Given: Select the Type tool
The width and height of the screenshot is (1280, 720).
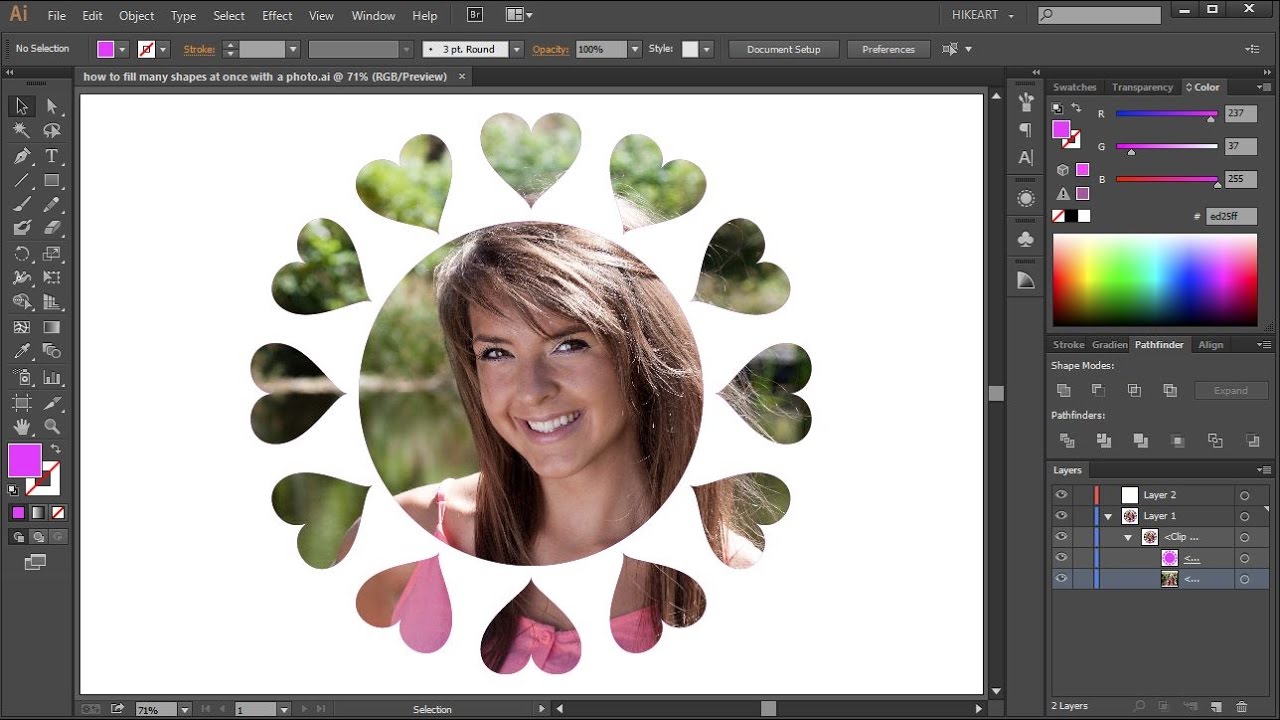Looking at the screenshot, I should pyautogui.click(x=52, y=156).
